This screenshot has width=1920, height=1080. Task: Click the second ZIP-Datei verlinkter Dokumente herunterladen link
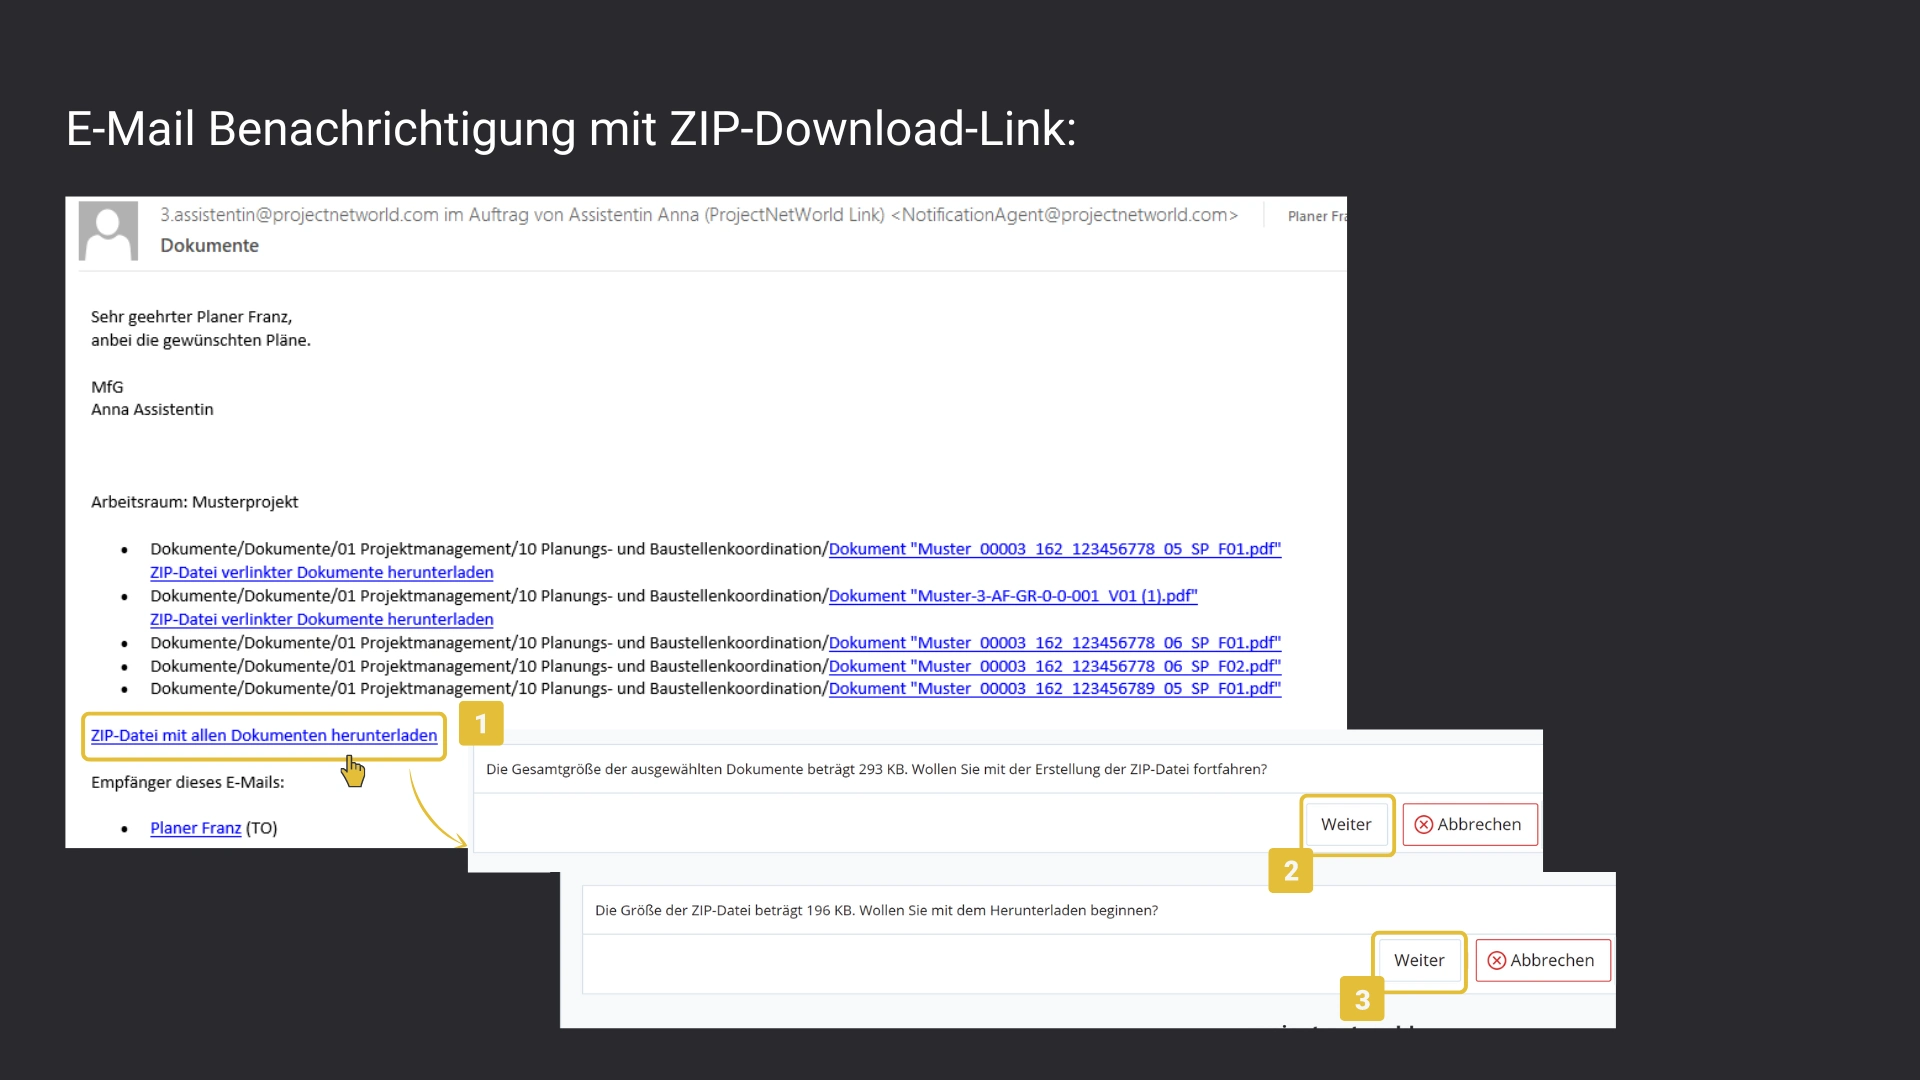click(x=321, y=620)
